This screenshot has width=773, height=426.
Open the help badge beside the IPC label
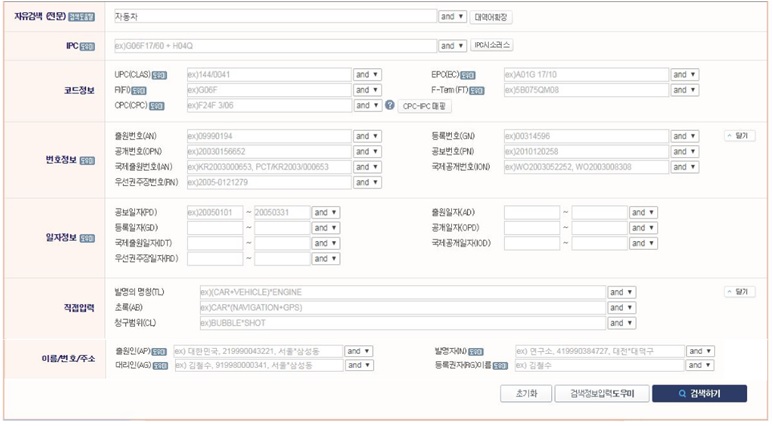(87, 46)
